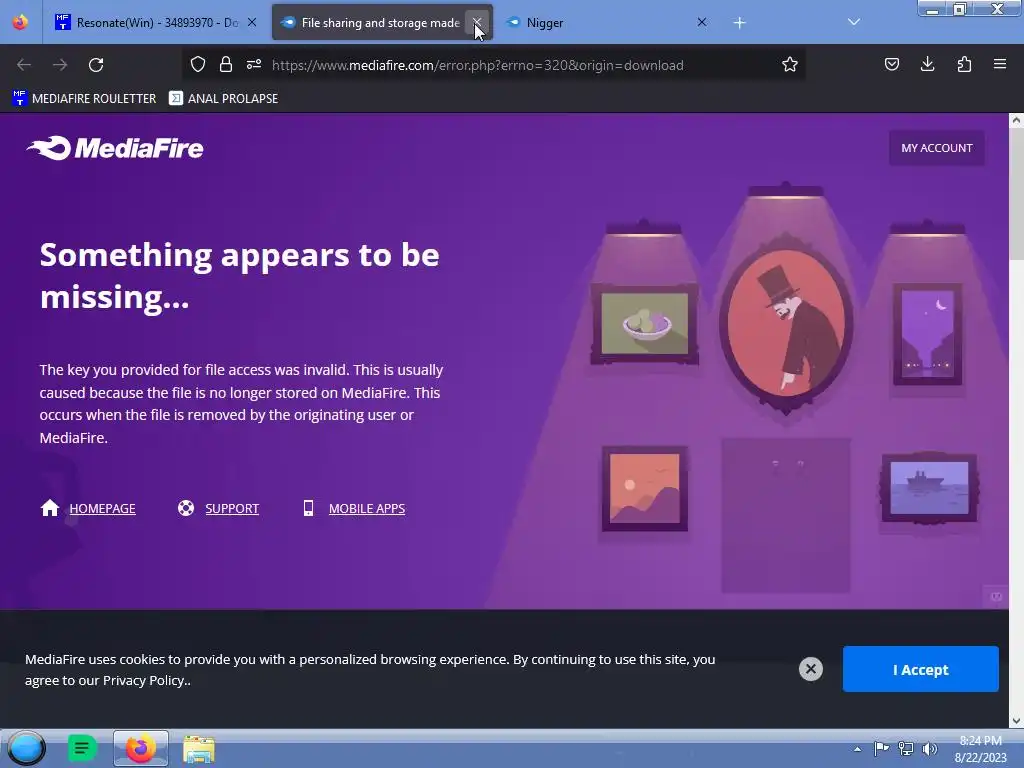The image size is (1024, 768).
Task: Open File Explorer from taskbar
Action: coord(199,749)
